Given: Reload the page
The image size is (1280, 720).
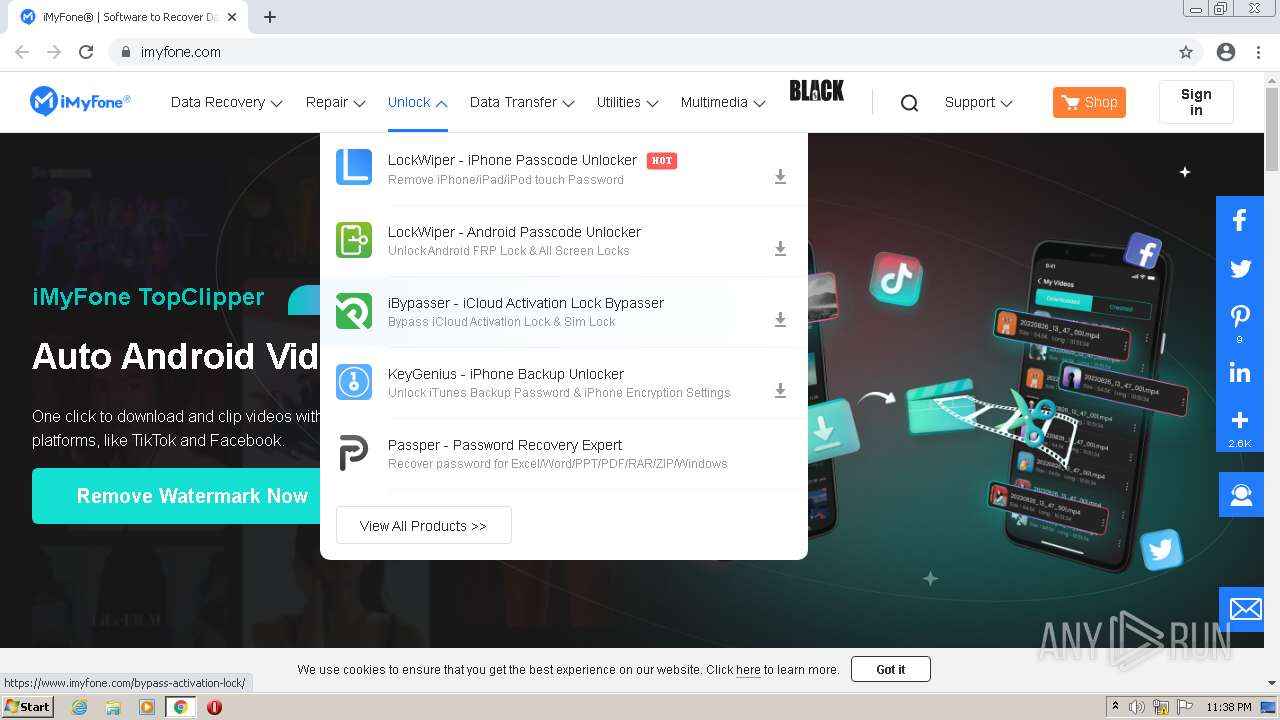Looking at the screenshot, I should point(86,52).
